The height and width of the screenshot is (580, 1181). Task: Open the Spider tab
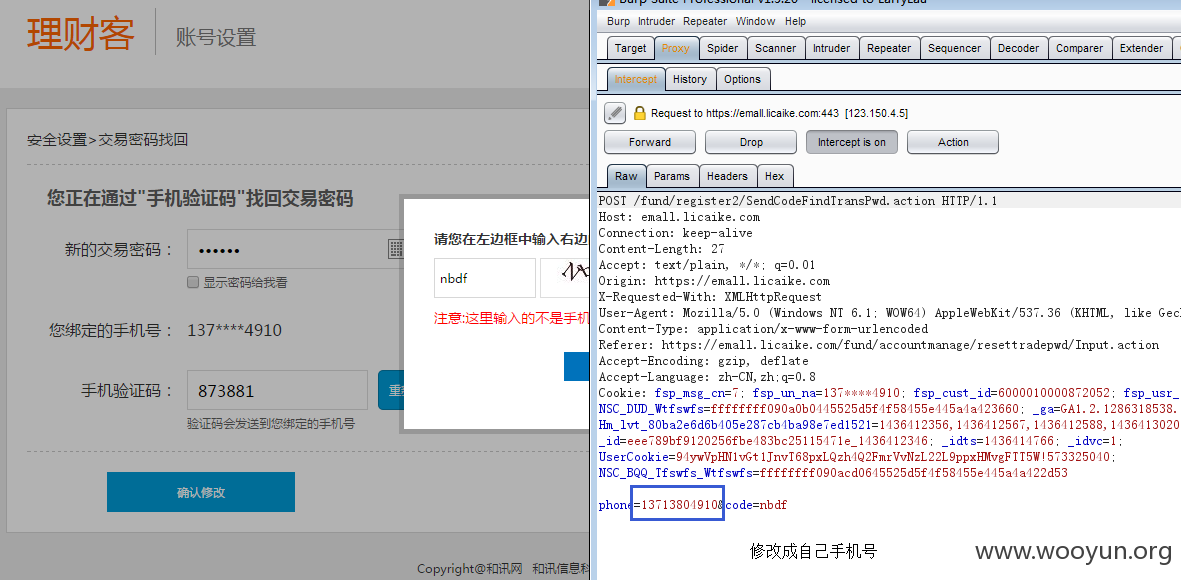tap(722, 48)
